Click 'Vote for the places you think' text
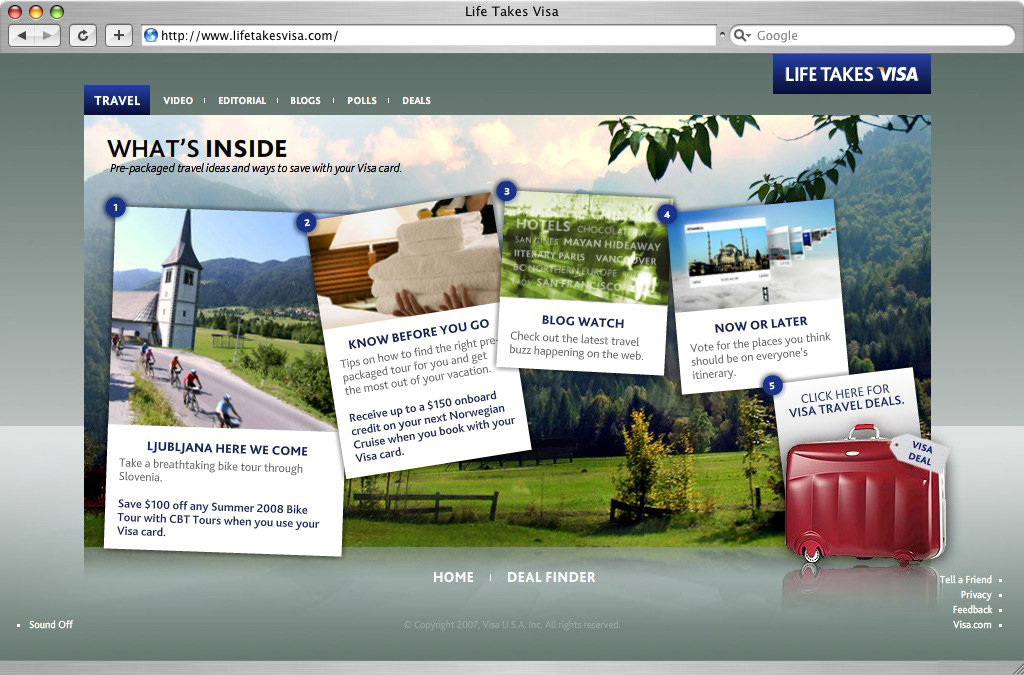 760,356
